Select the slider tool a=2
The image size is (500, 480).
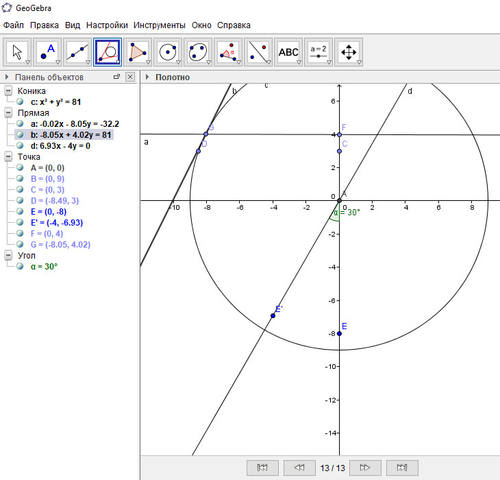click(318, 52)
